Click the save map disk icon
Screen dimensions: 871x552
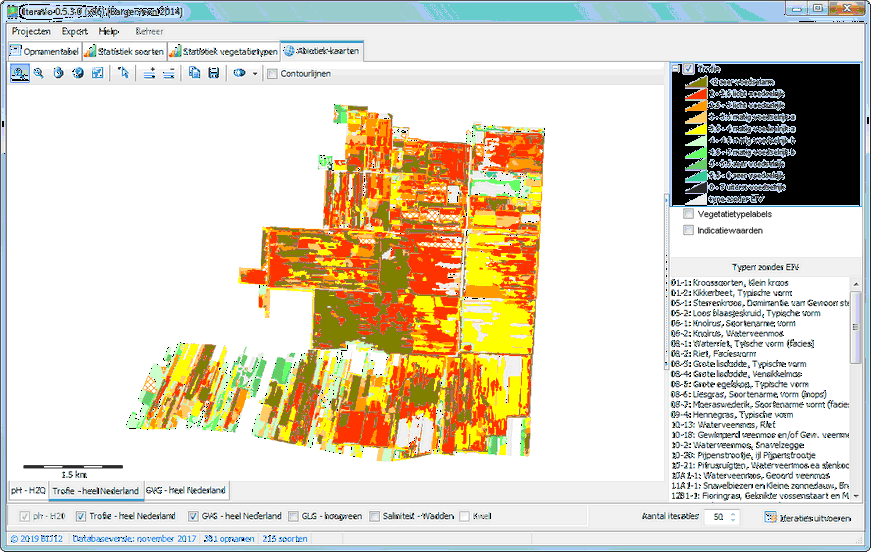tap(213, 73)
